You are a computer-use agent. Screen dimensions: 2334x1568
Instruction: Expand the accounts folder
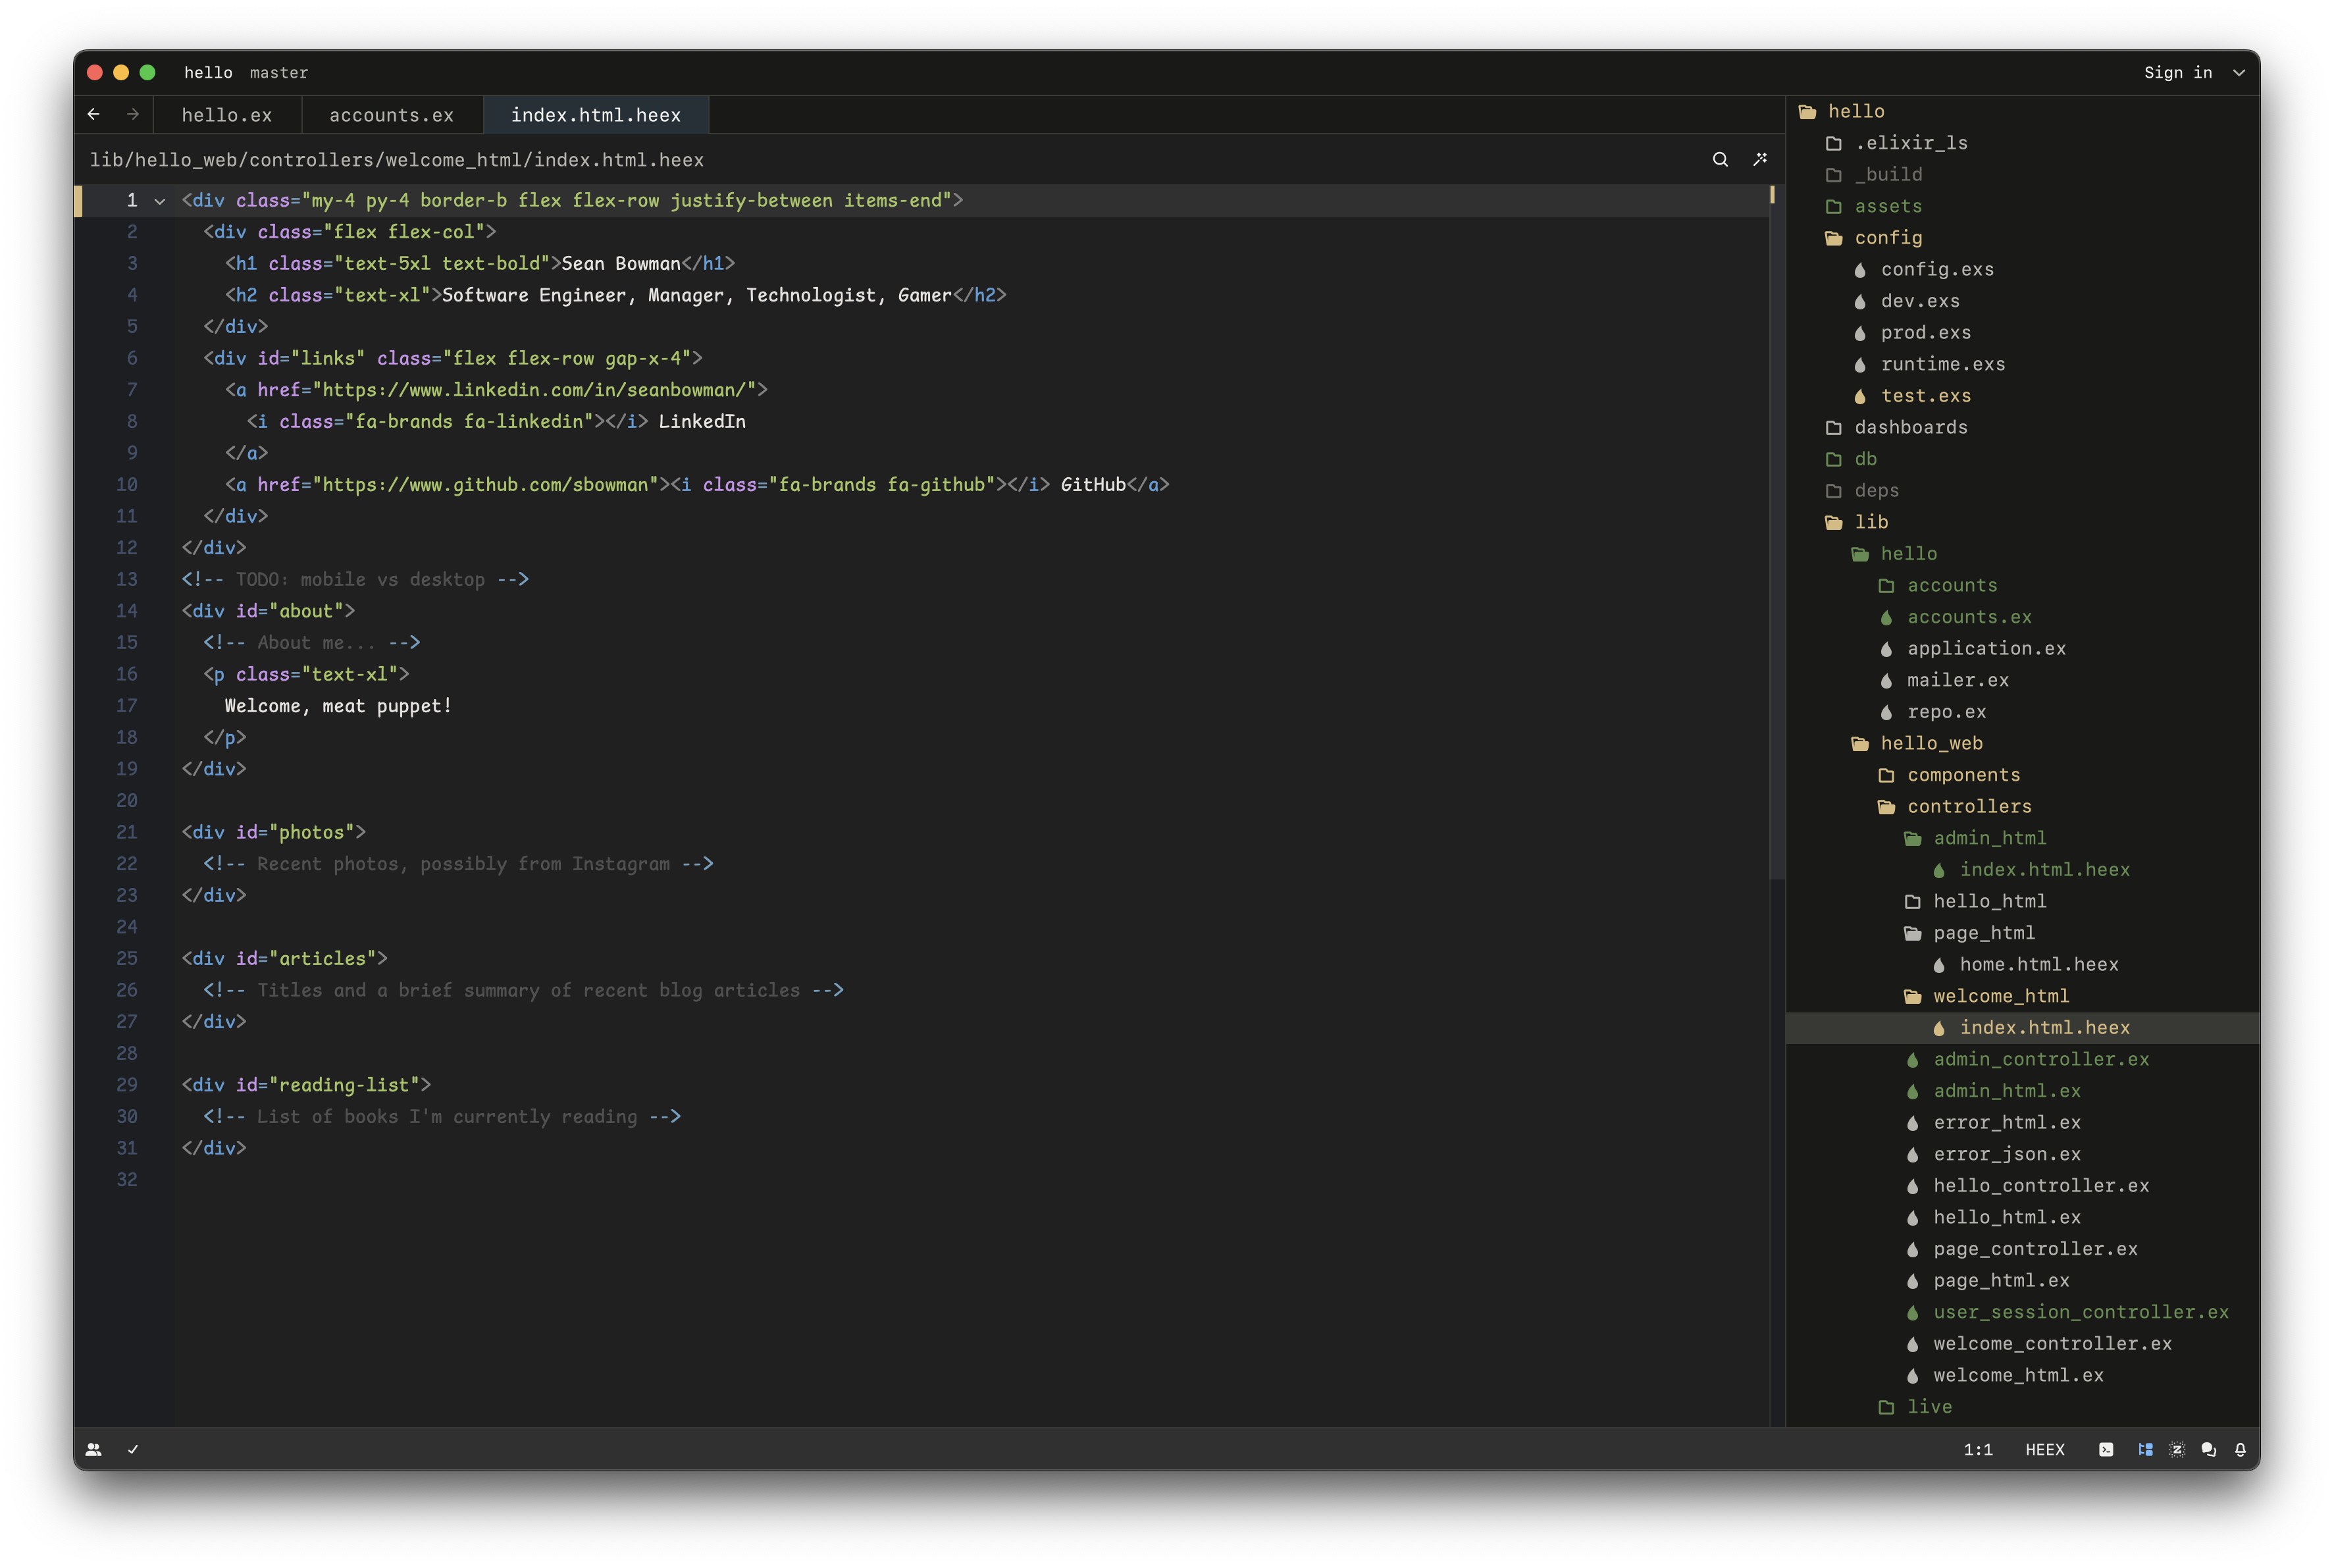[2023, 585]
